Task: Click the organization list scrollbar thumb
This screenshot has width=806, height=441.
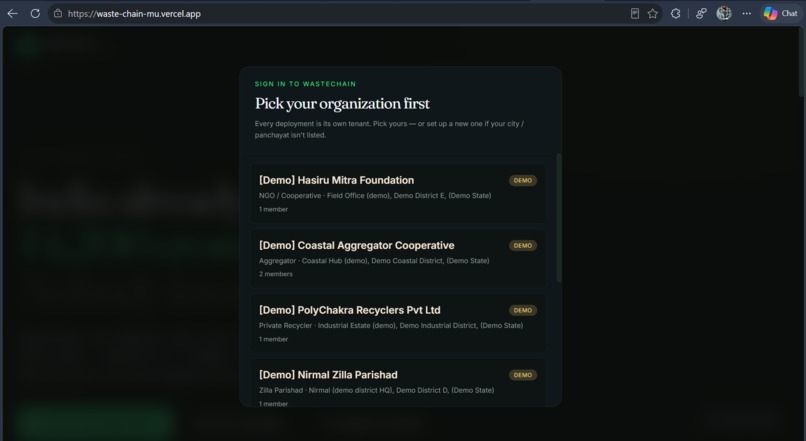Action: [558, 217]
